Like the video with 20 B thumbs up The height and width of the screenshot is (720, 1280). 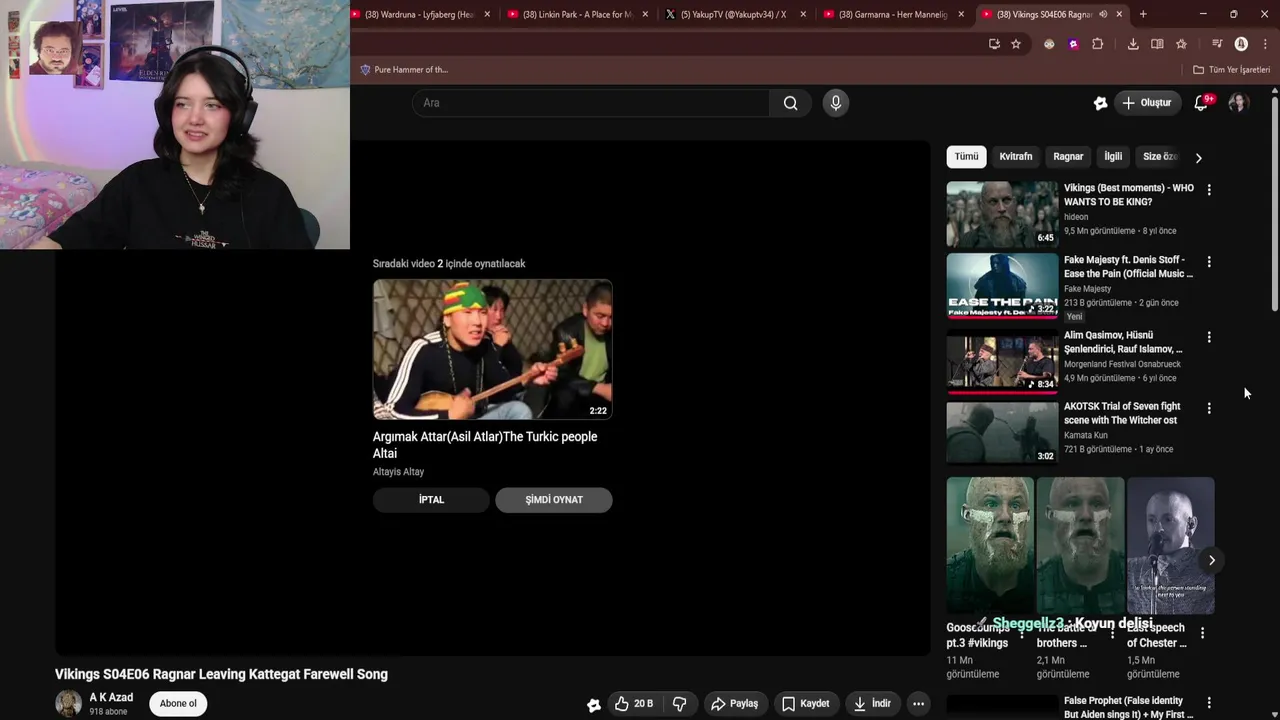[x=633, y=704]
